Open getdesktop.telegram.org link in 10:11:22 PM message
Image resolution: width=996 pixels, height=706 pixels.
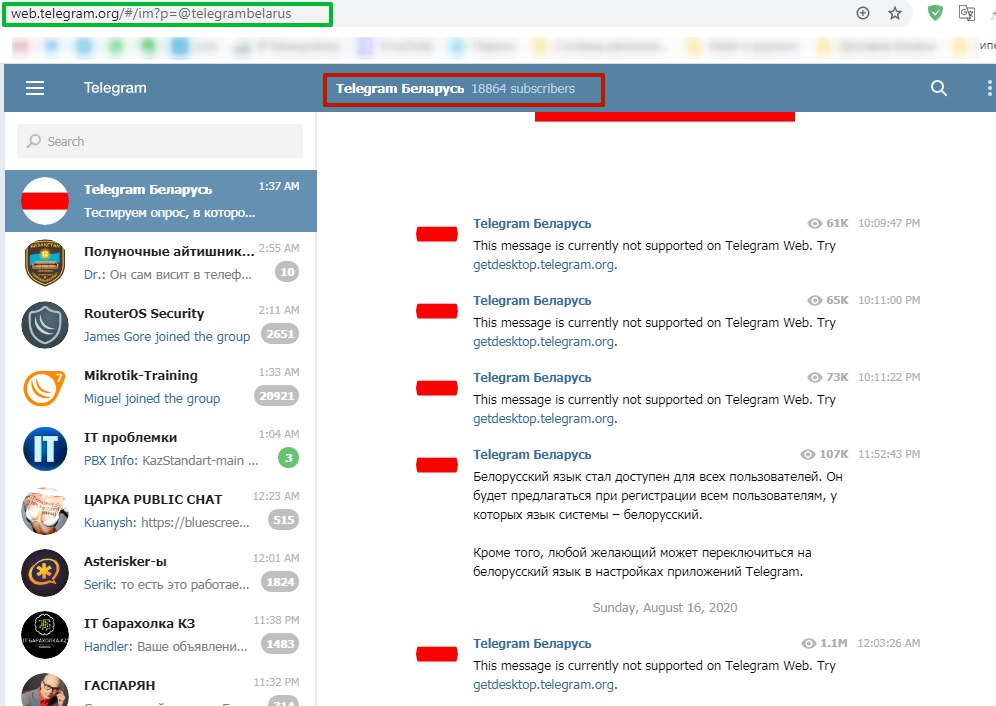(544, 418)
